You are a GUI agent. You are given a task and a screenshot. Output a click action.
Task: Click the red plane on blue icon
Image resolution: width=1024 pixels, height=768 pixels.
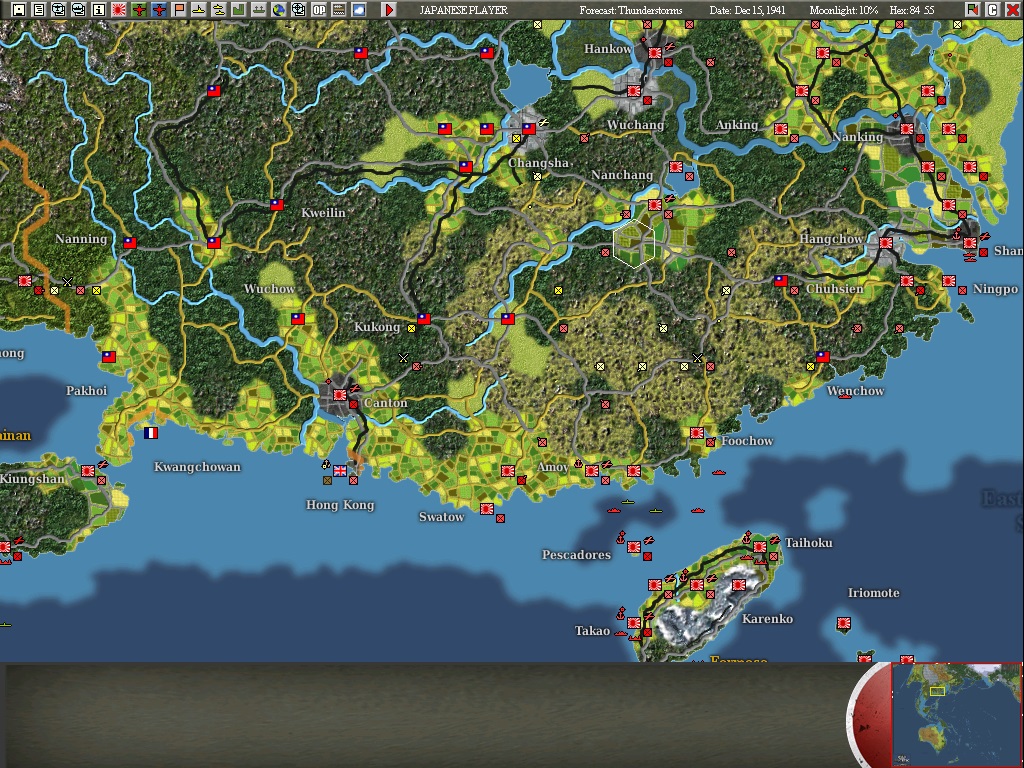point(159,10)
